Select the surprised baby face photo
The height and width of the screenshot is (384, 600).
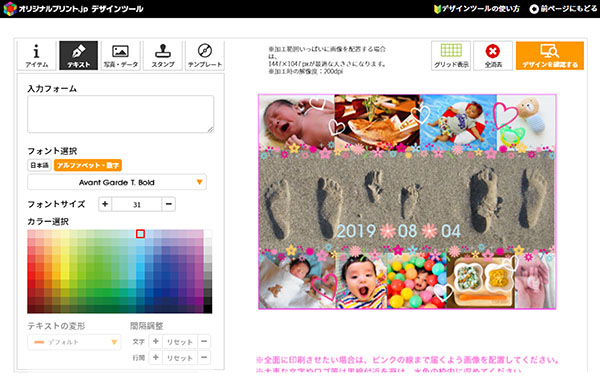(361, 281)
